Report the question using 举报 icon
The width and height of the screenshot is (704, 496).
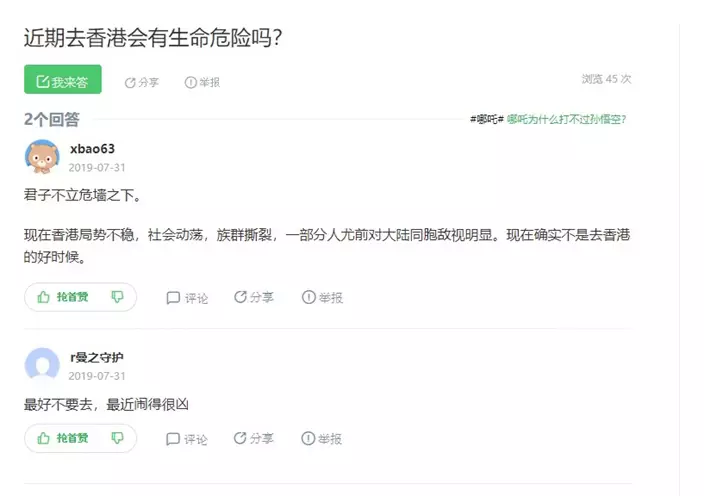(202, 82)
